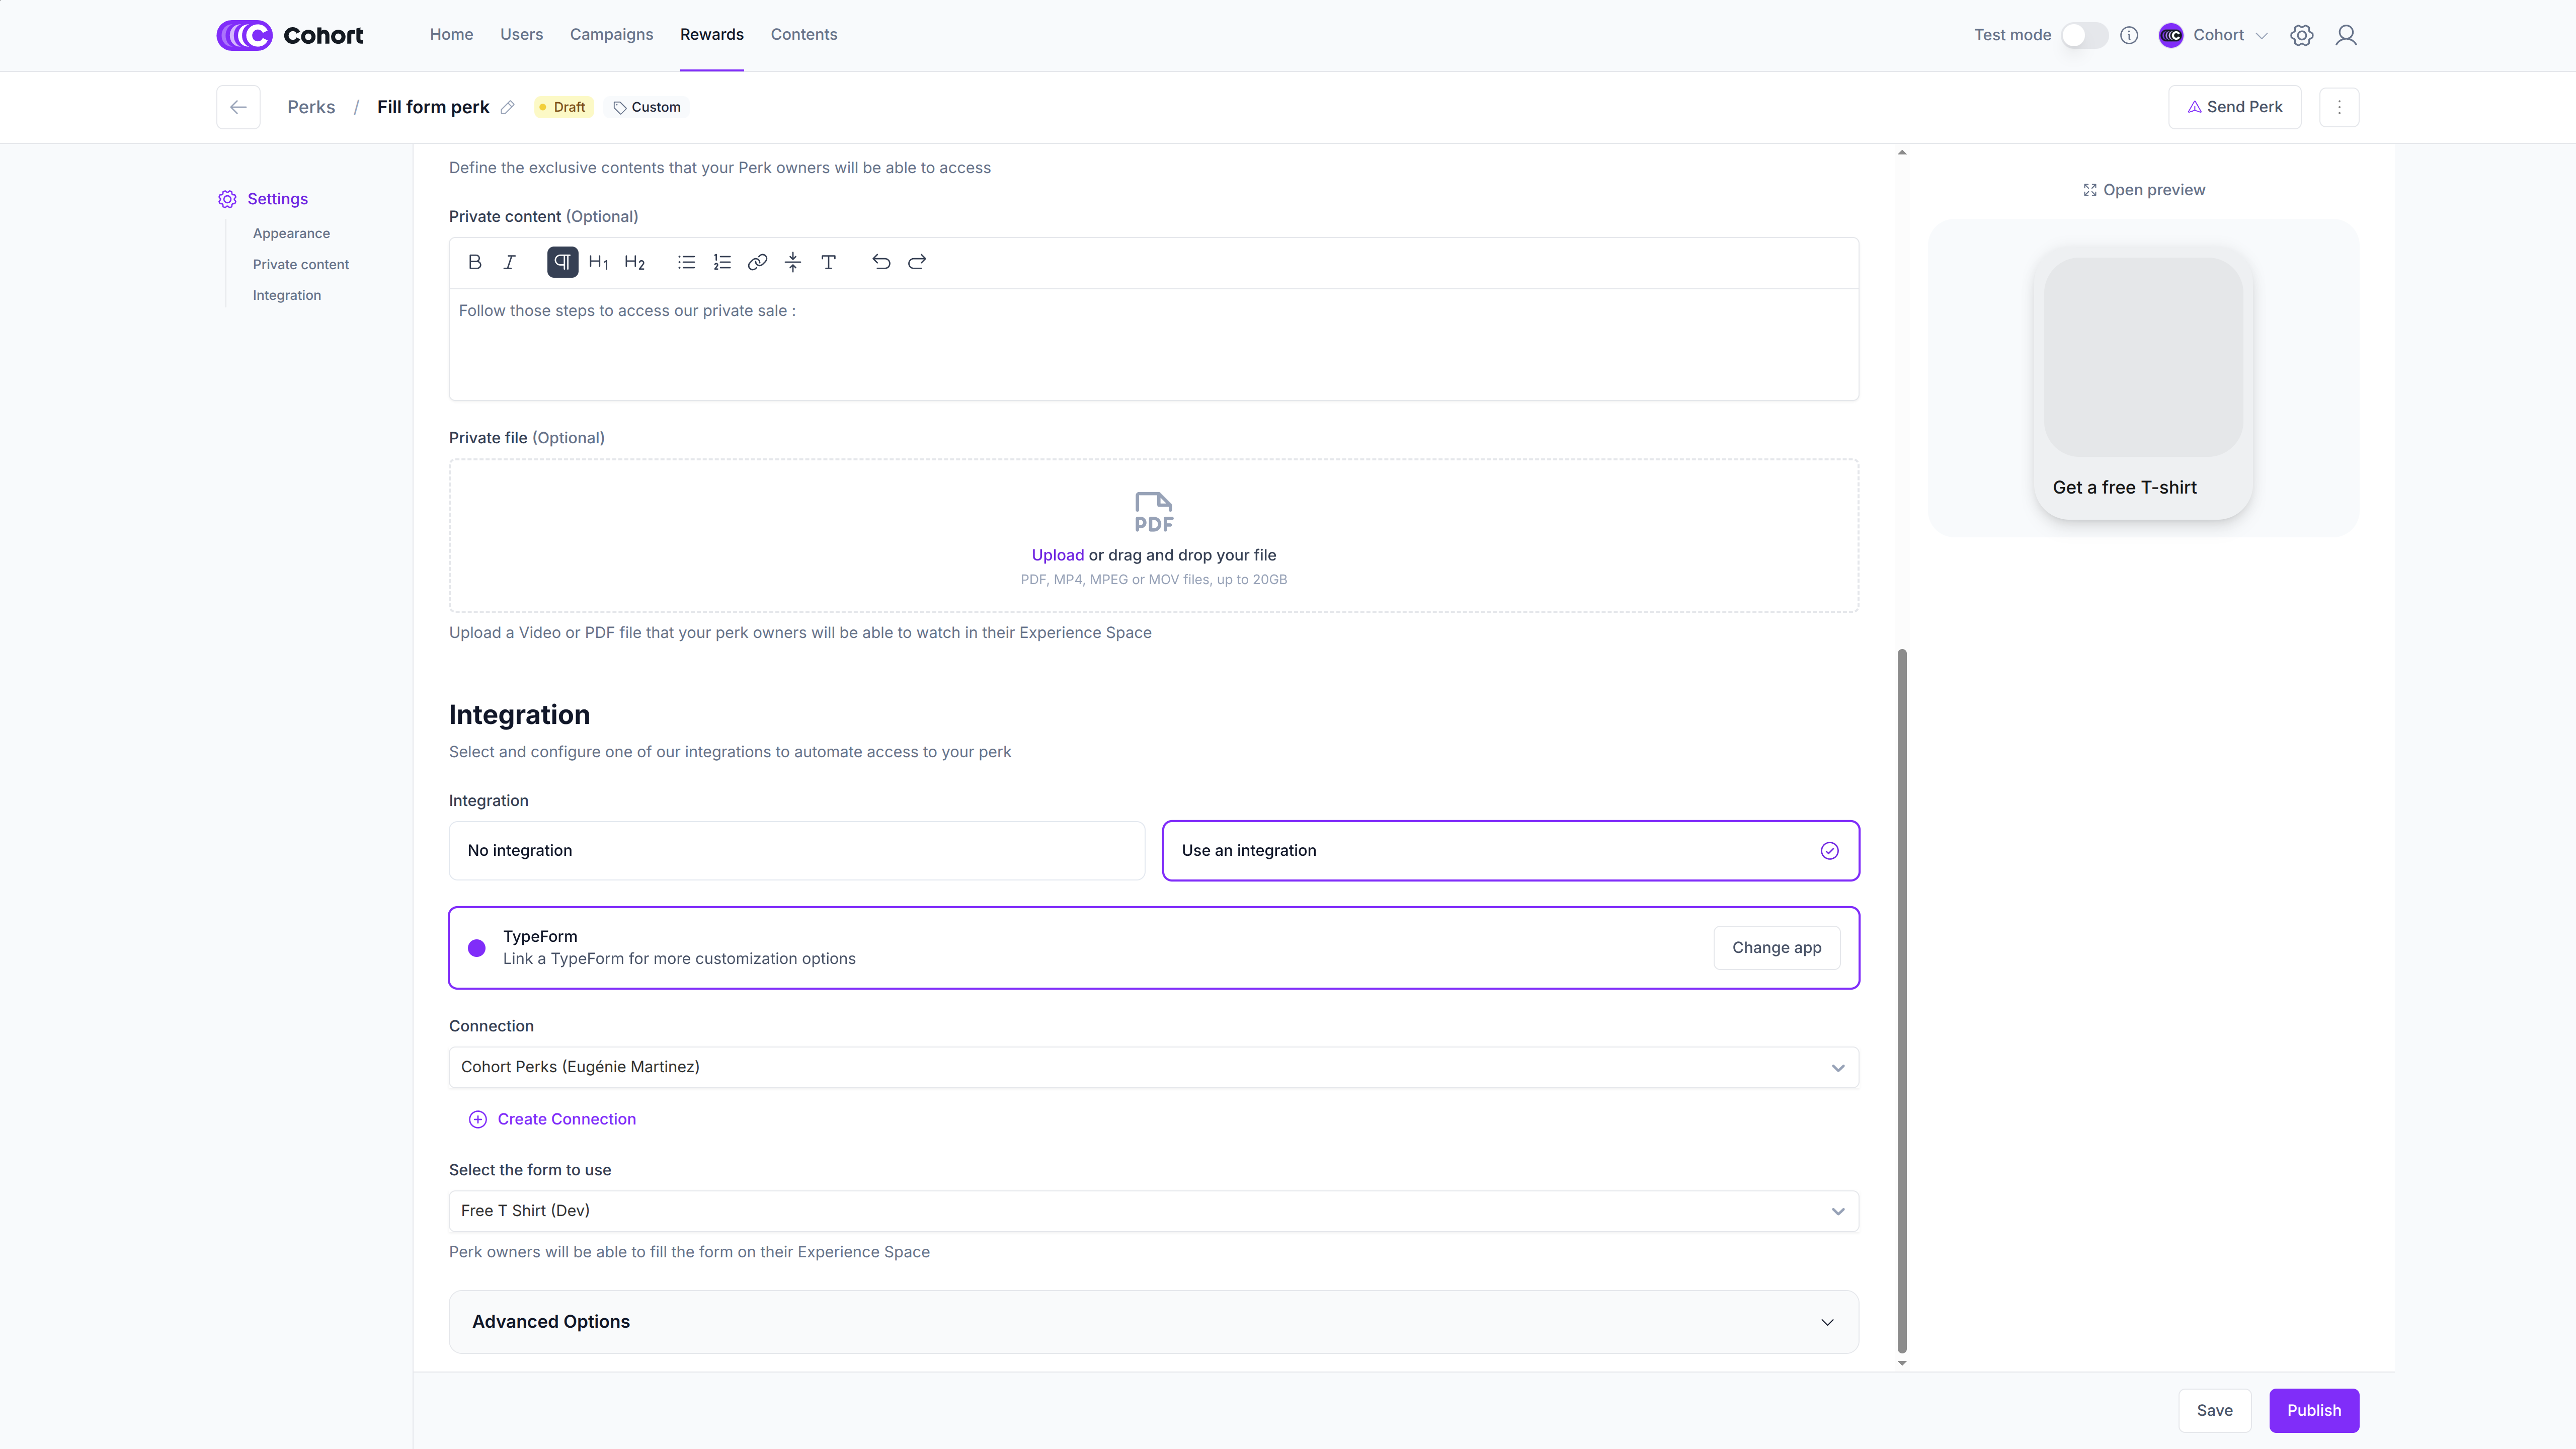Viewport: 2576px width, 1449px height.
Task: Go to the Campaigns tab
Action: tap(611, 35)
